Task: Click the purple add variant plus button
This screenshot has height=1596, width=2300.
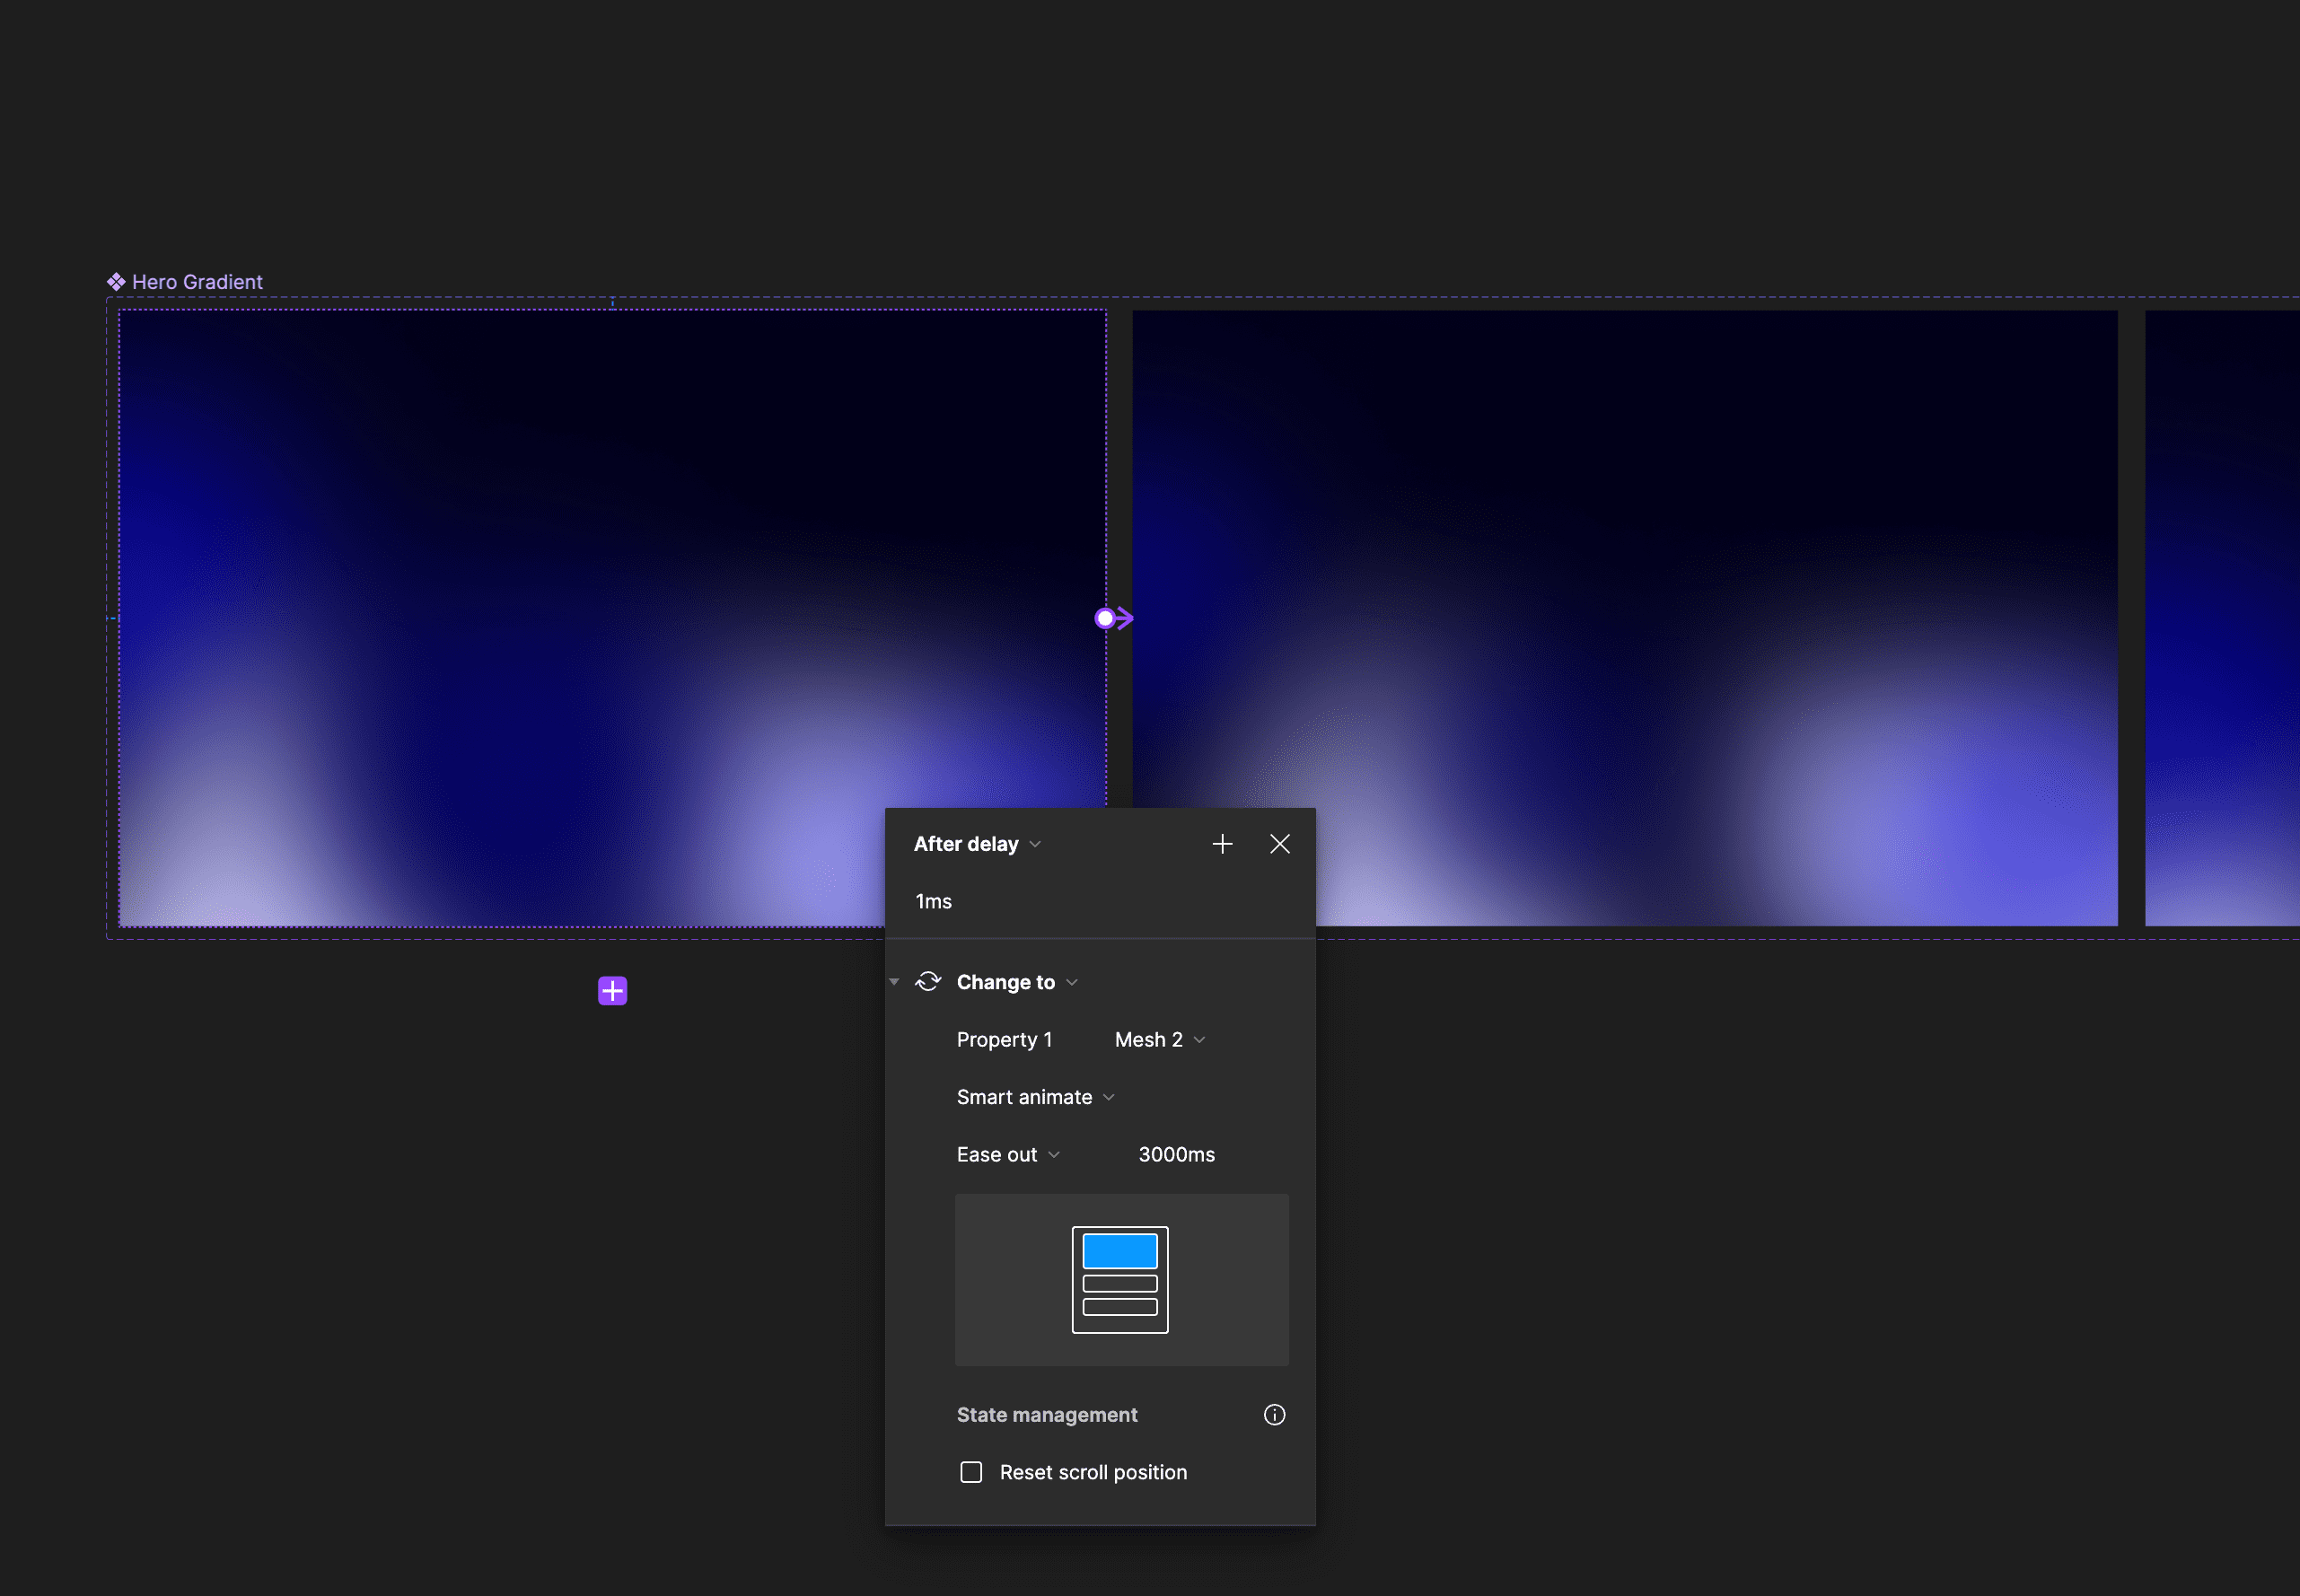Action: [612, 991]
